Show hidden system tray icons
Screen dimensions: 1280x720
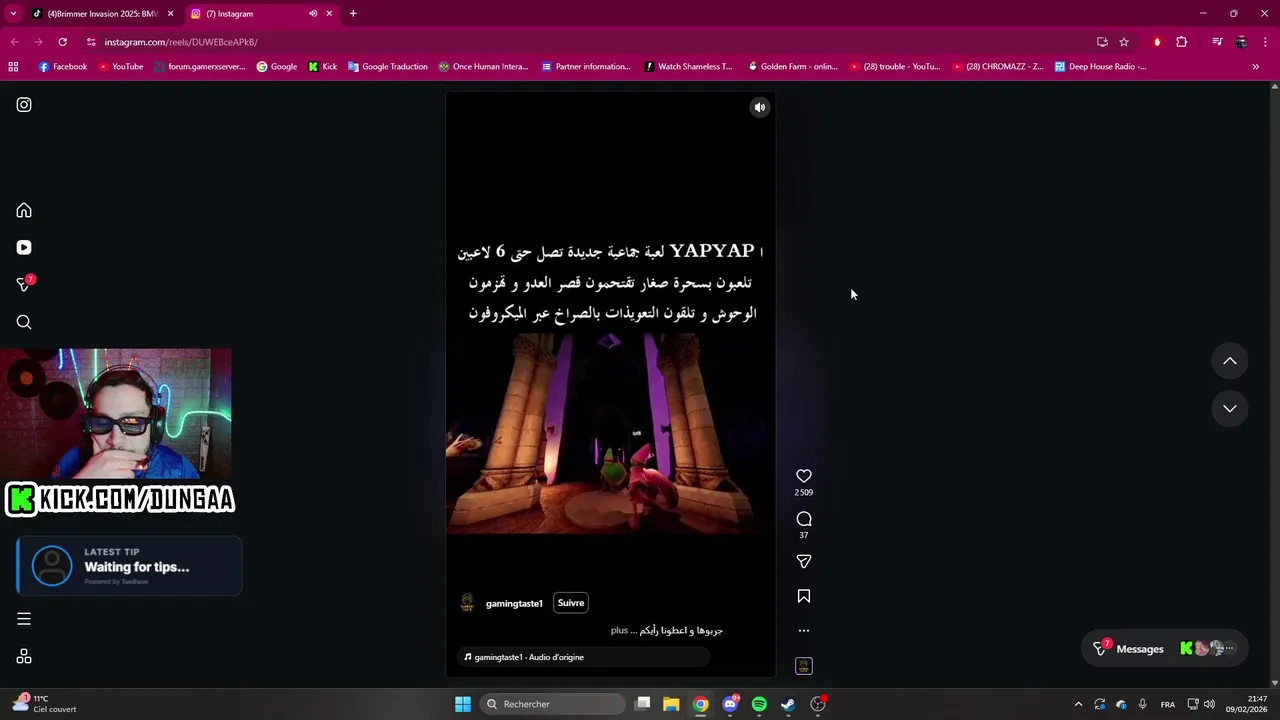click(1078, 704)
